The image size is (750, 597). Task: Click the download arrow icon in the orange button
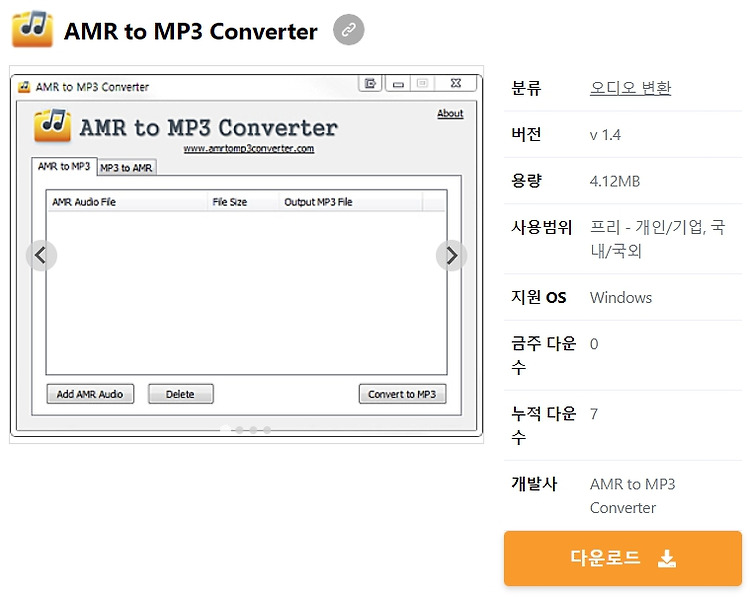point(666,558)
